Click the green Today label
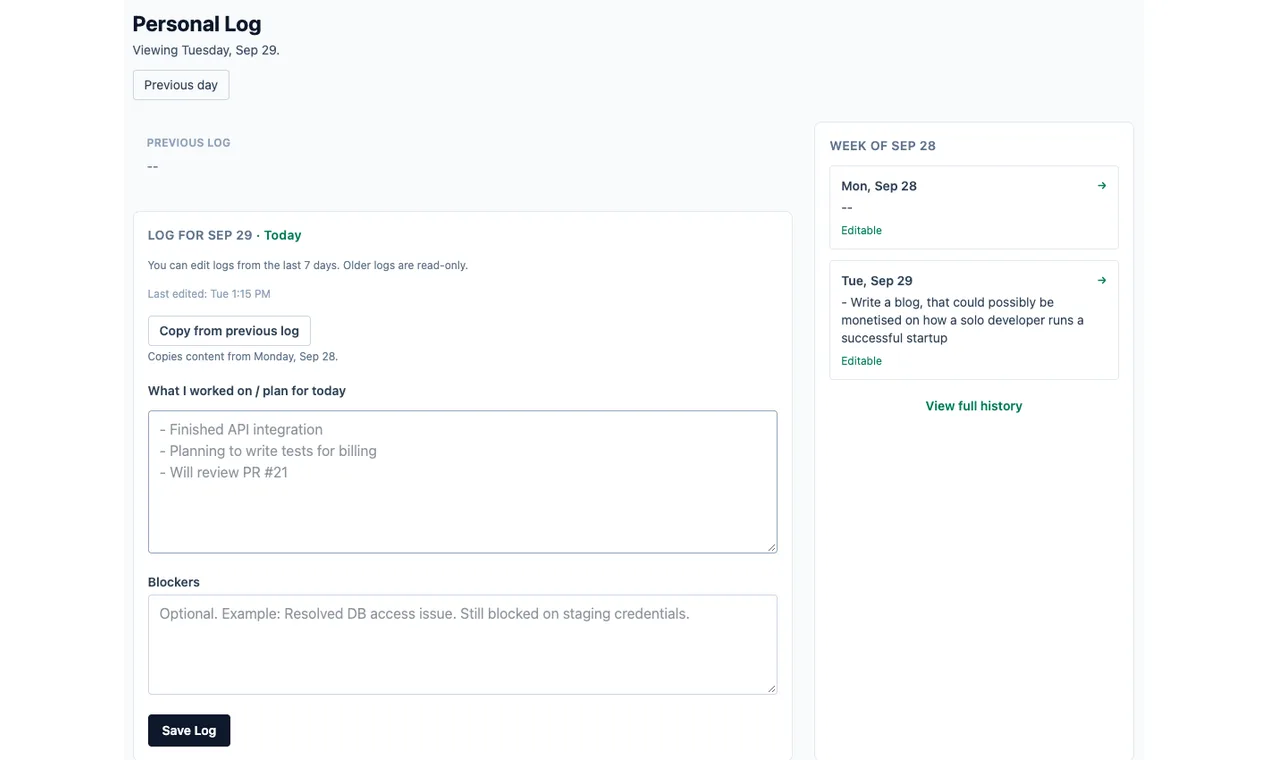The image size is (1270, 760). click(x=283, y=235)
